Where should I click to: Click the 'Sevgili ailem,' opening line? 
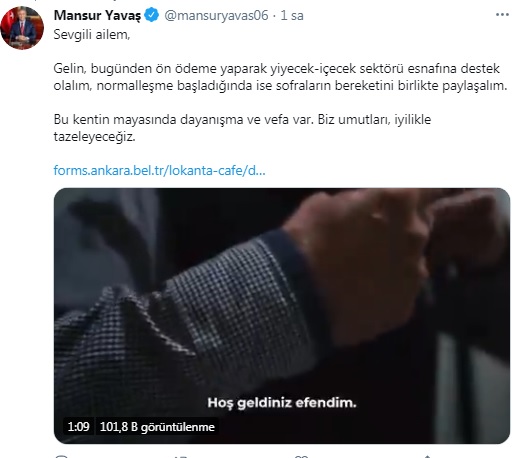[x=92, y=35]
